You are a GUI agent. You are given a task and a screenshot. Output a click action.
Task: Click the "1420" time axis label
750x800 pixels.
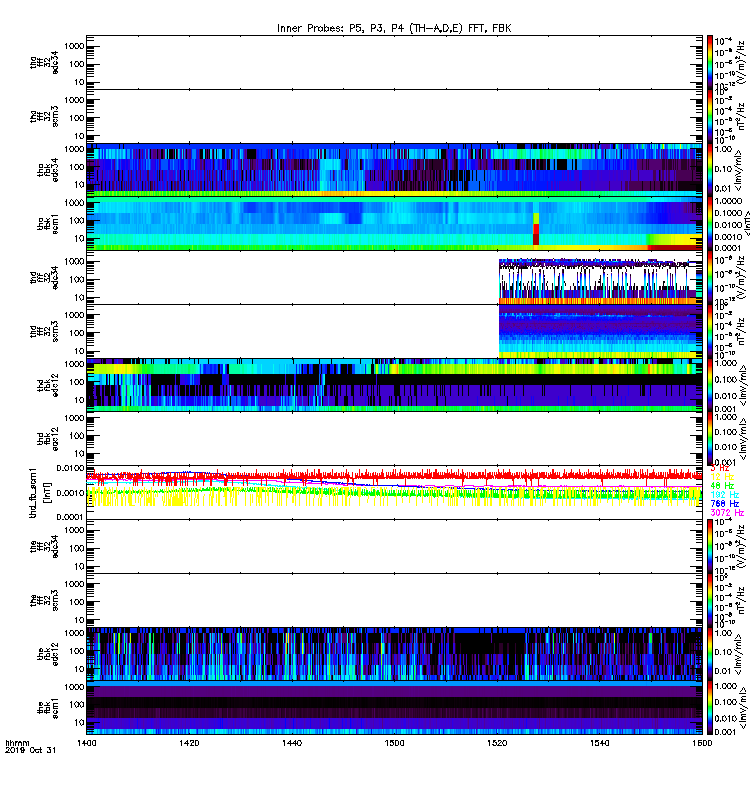(x=189, y=743)
